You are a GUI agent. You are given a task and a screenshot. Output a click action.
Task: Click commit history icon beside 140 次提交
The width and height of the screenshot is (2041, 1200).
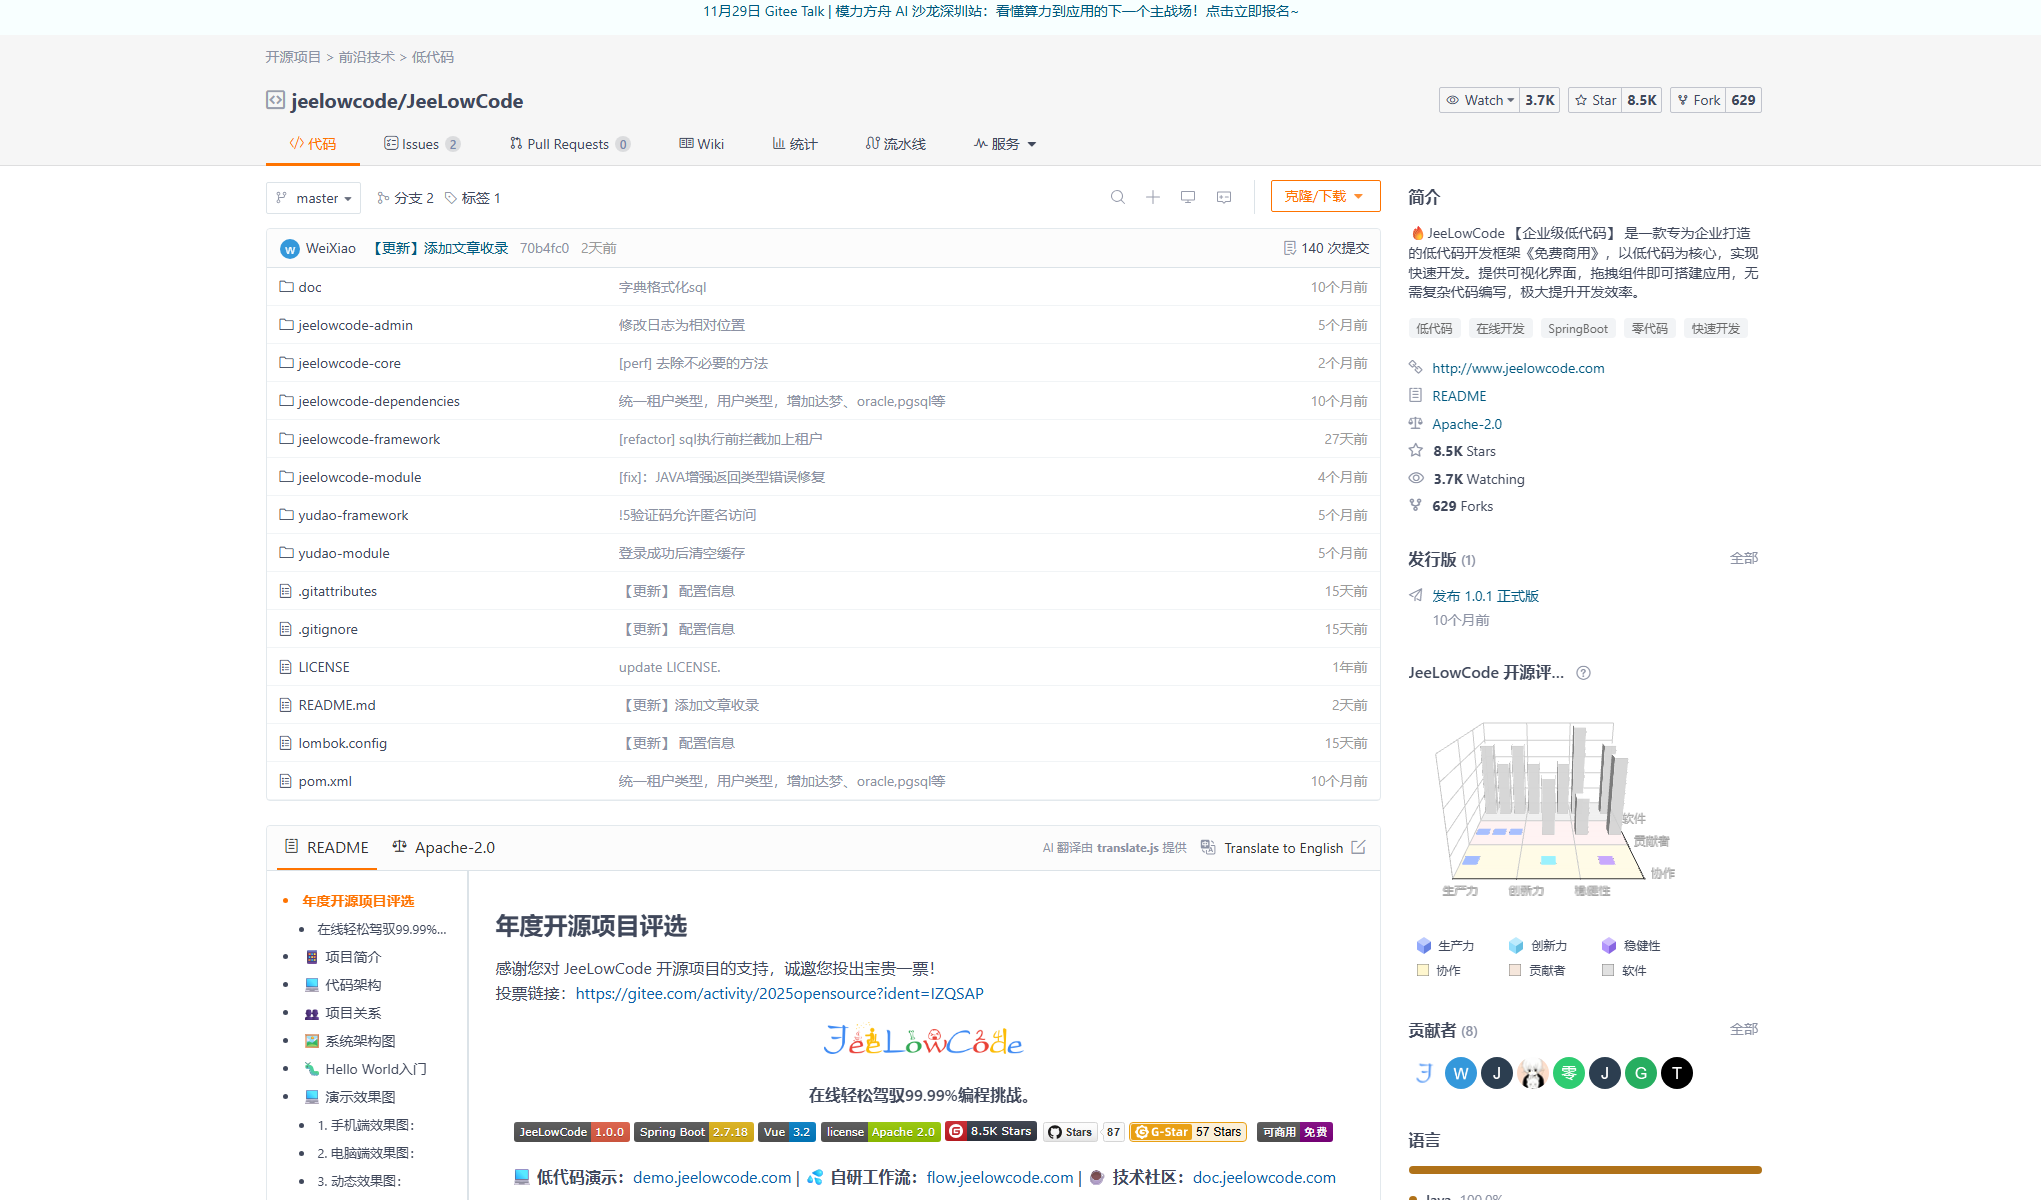1289,247
